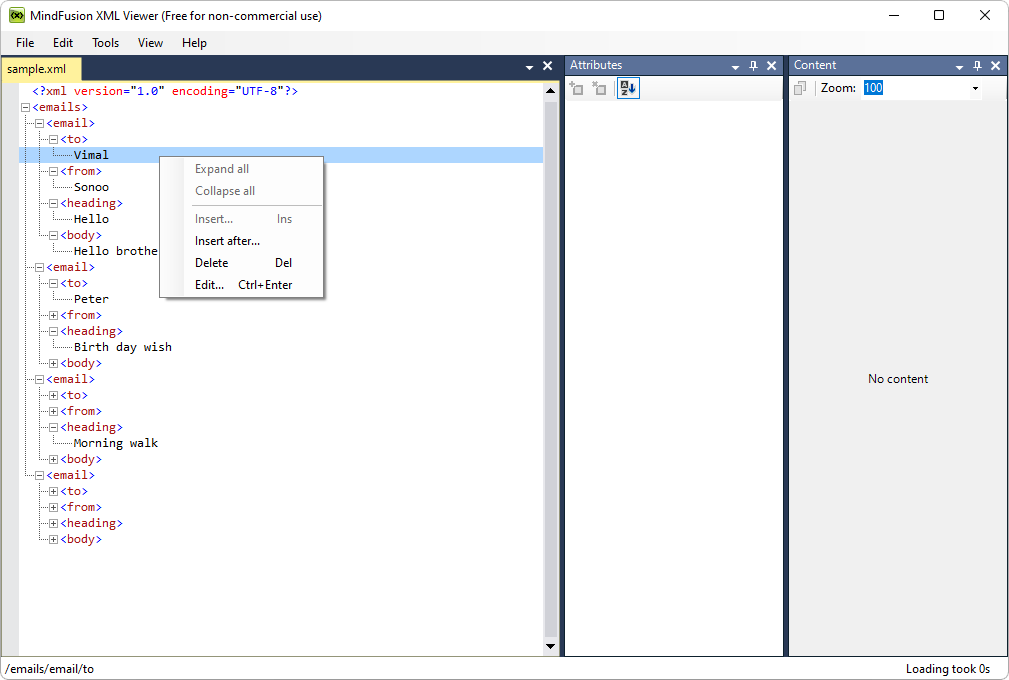Open the Attributes panel options arrow
This screenshot has width=1009, height=680.
point(735,66)
